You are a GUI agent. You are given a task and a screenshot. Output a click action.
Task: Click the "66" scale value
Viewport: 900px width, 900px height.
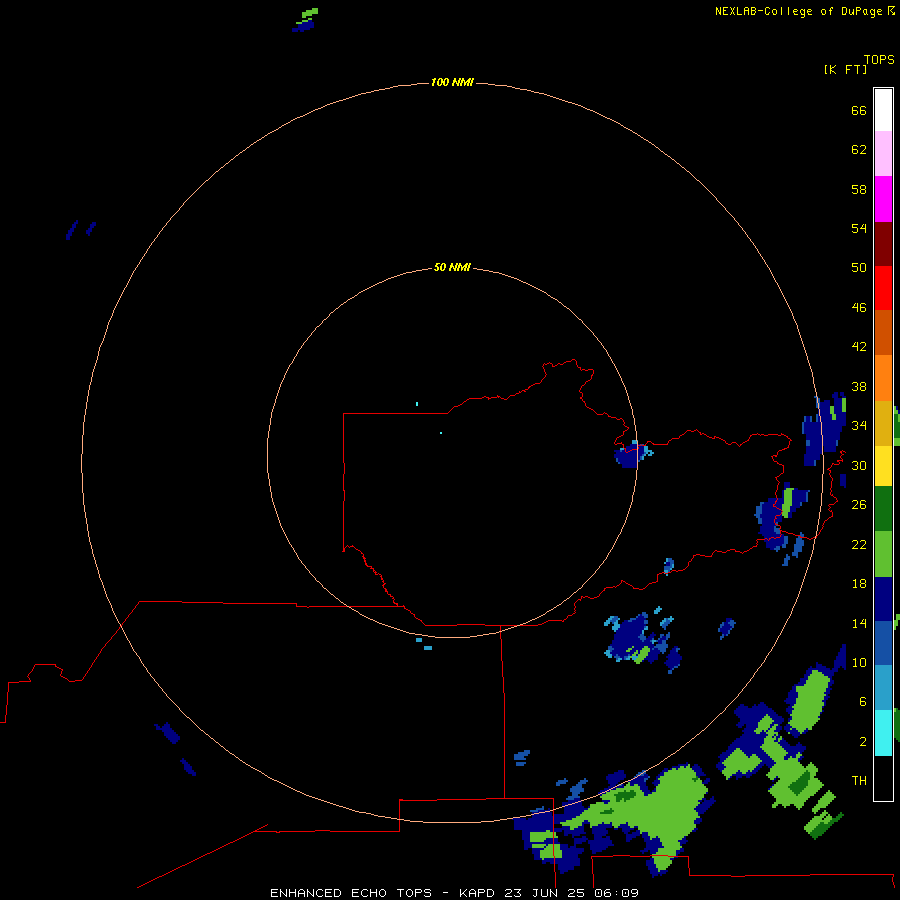859,110
